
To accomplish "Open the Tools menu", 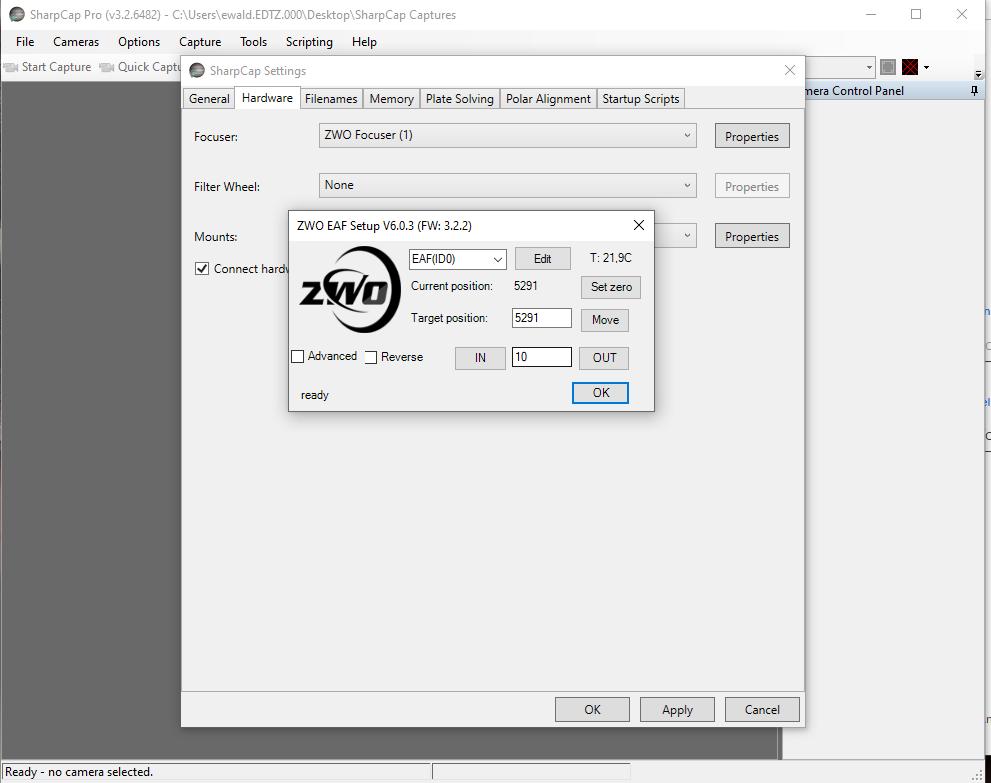I will (253, 42).
